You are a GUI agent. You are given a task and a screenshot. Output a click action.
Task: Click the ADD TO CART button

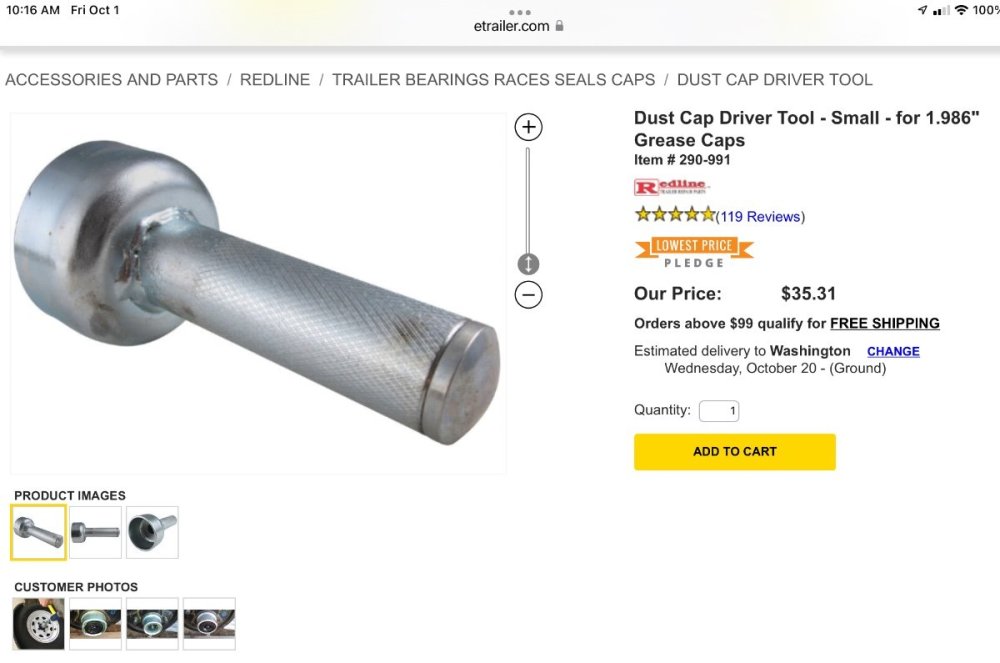[735, 452]
